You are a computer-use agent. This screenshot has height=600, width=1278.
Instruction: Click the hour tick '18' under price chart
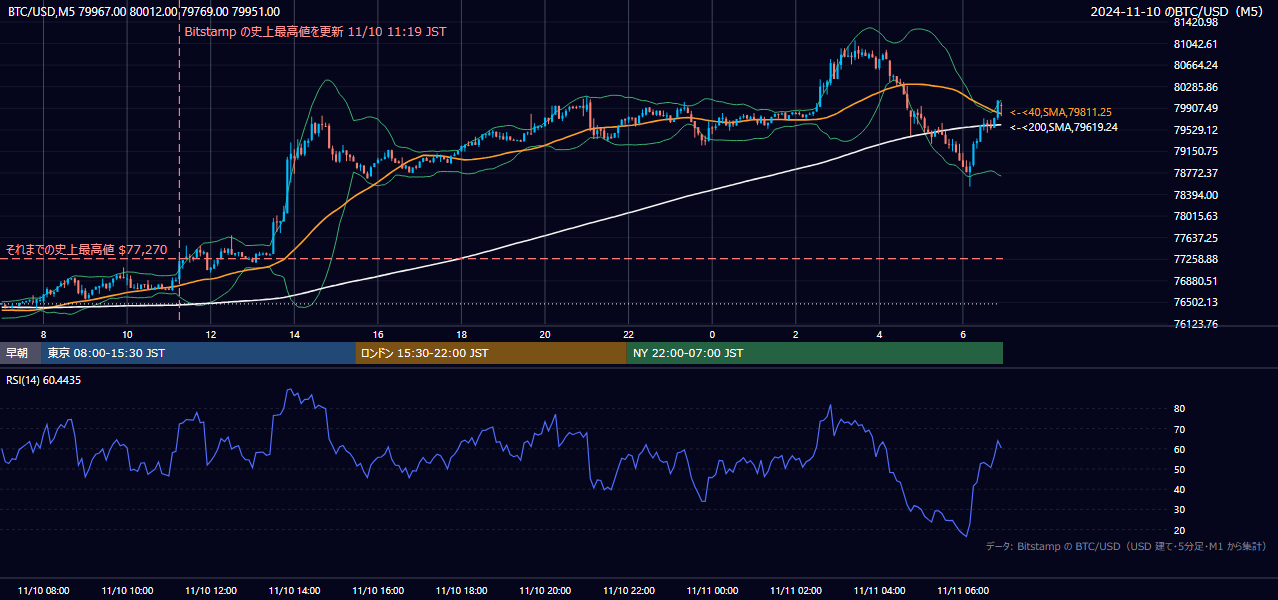coord(461,334)
